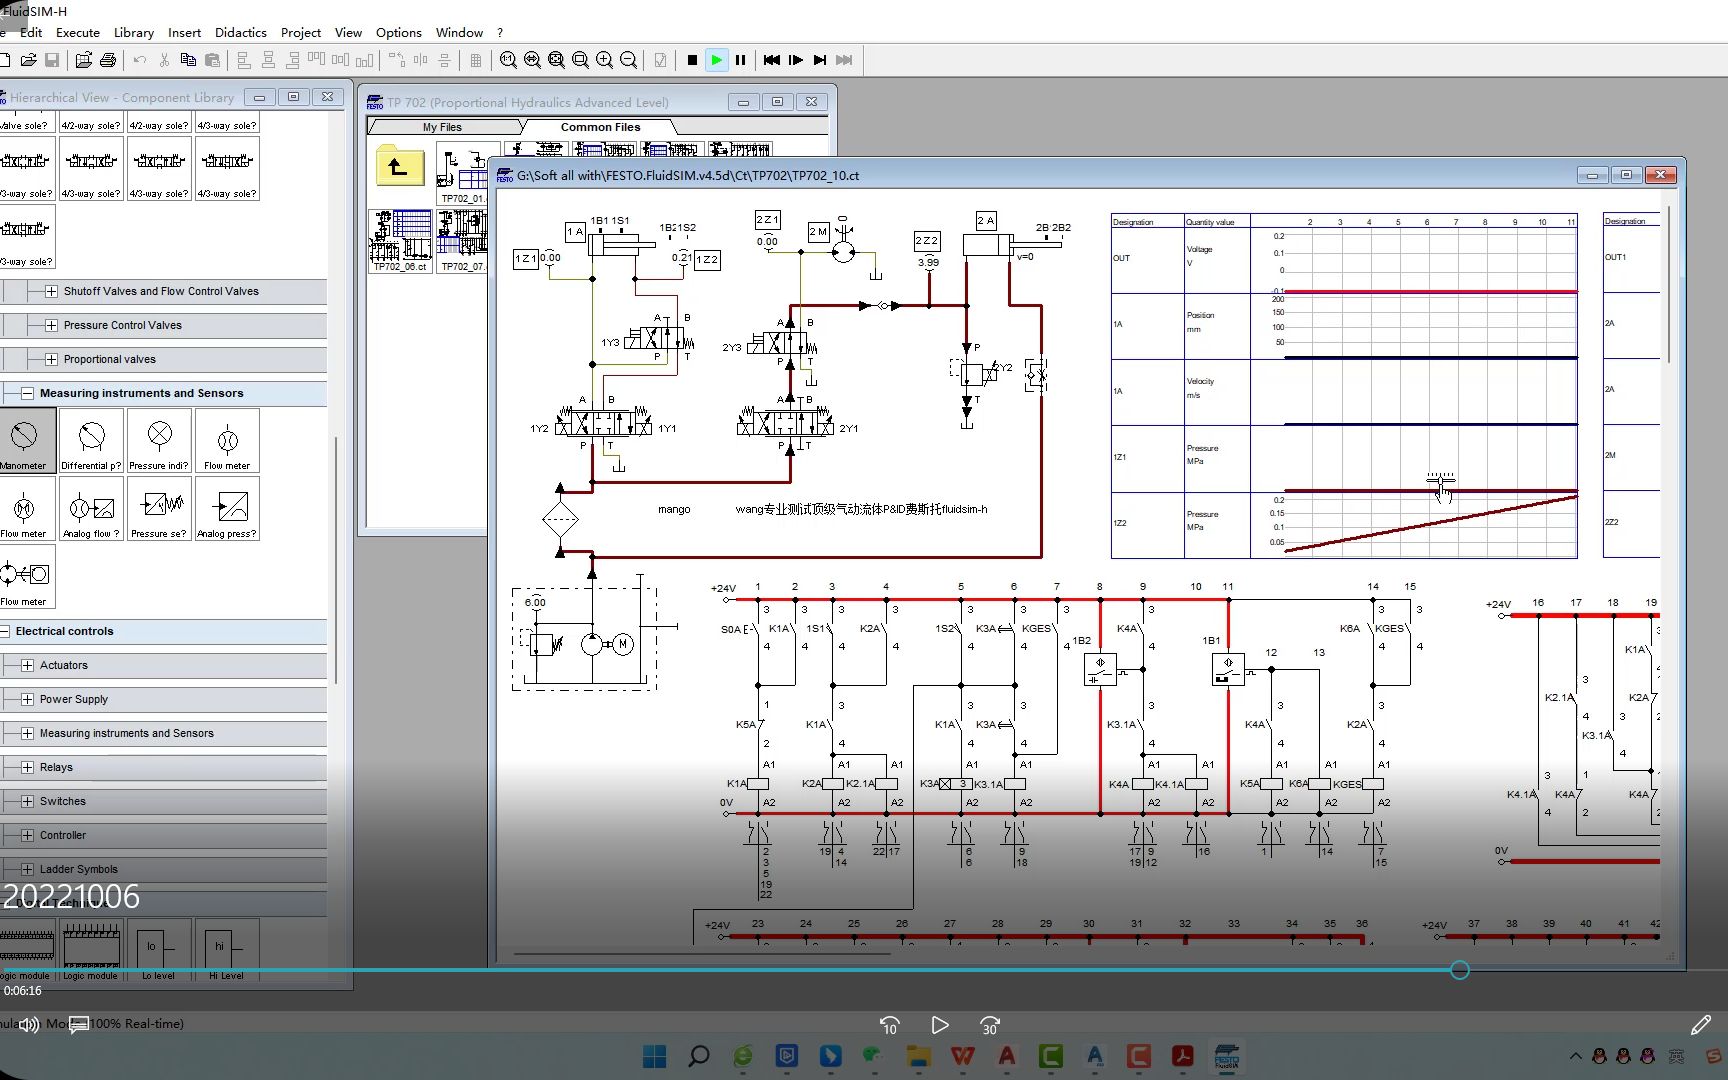Click the circuit window horizontal scrollbar
1728x1080 pixels.
701,954
